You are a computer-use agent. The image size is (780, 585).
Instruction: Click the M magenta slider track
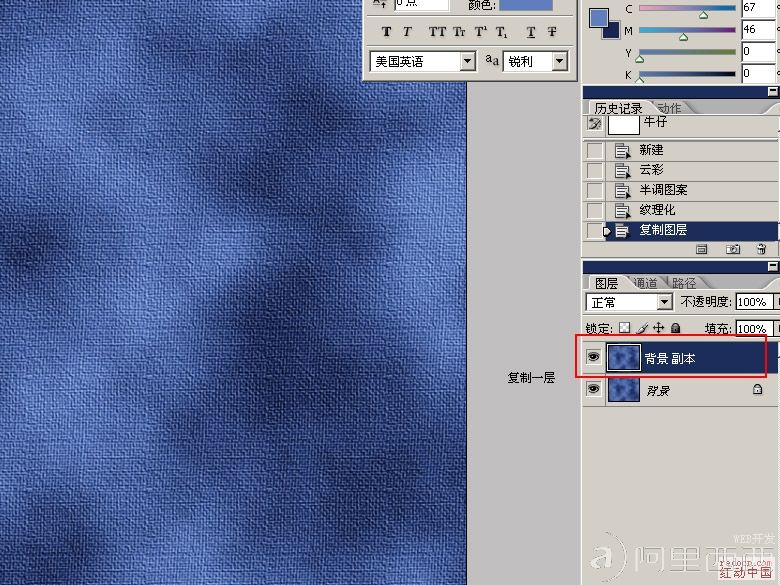[x=687, y=30]
